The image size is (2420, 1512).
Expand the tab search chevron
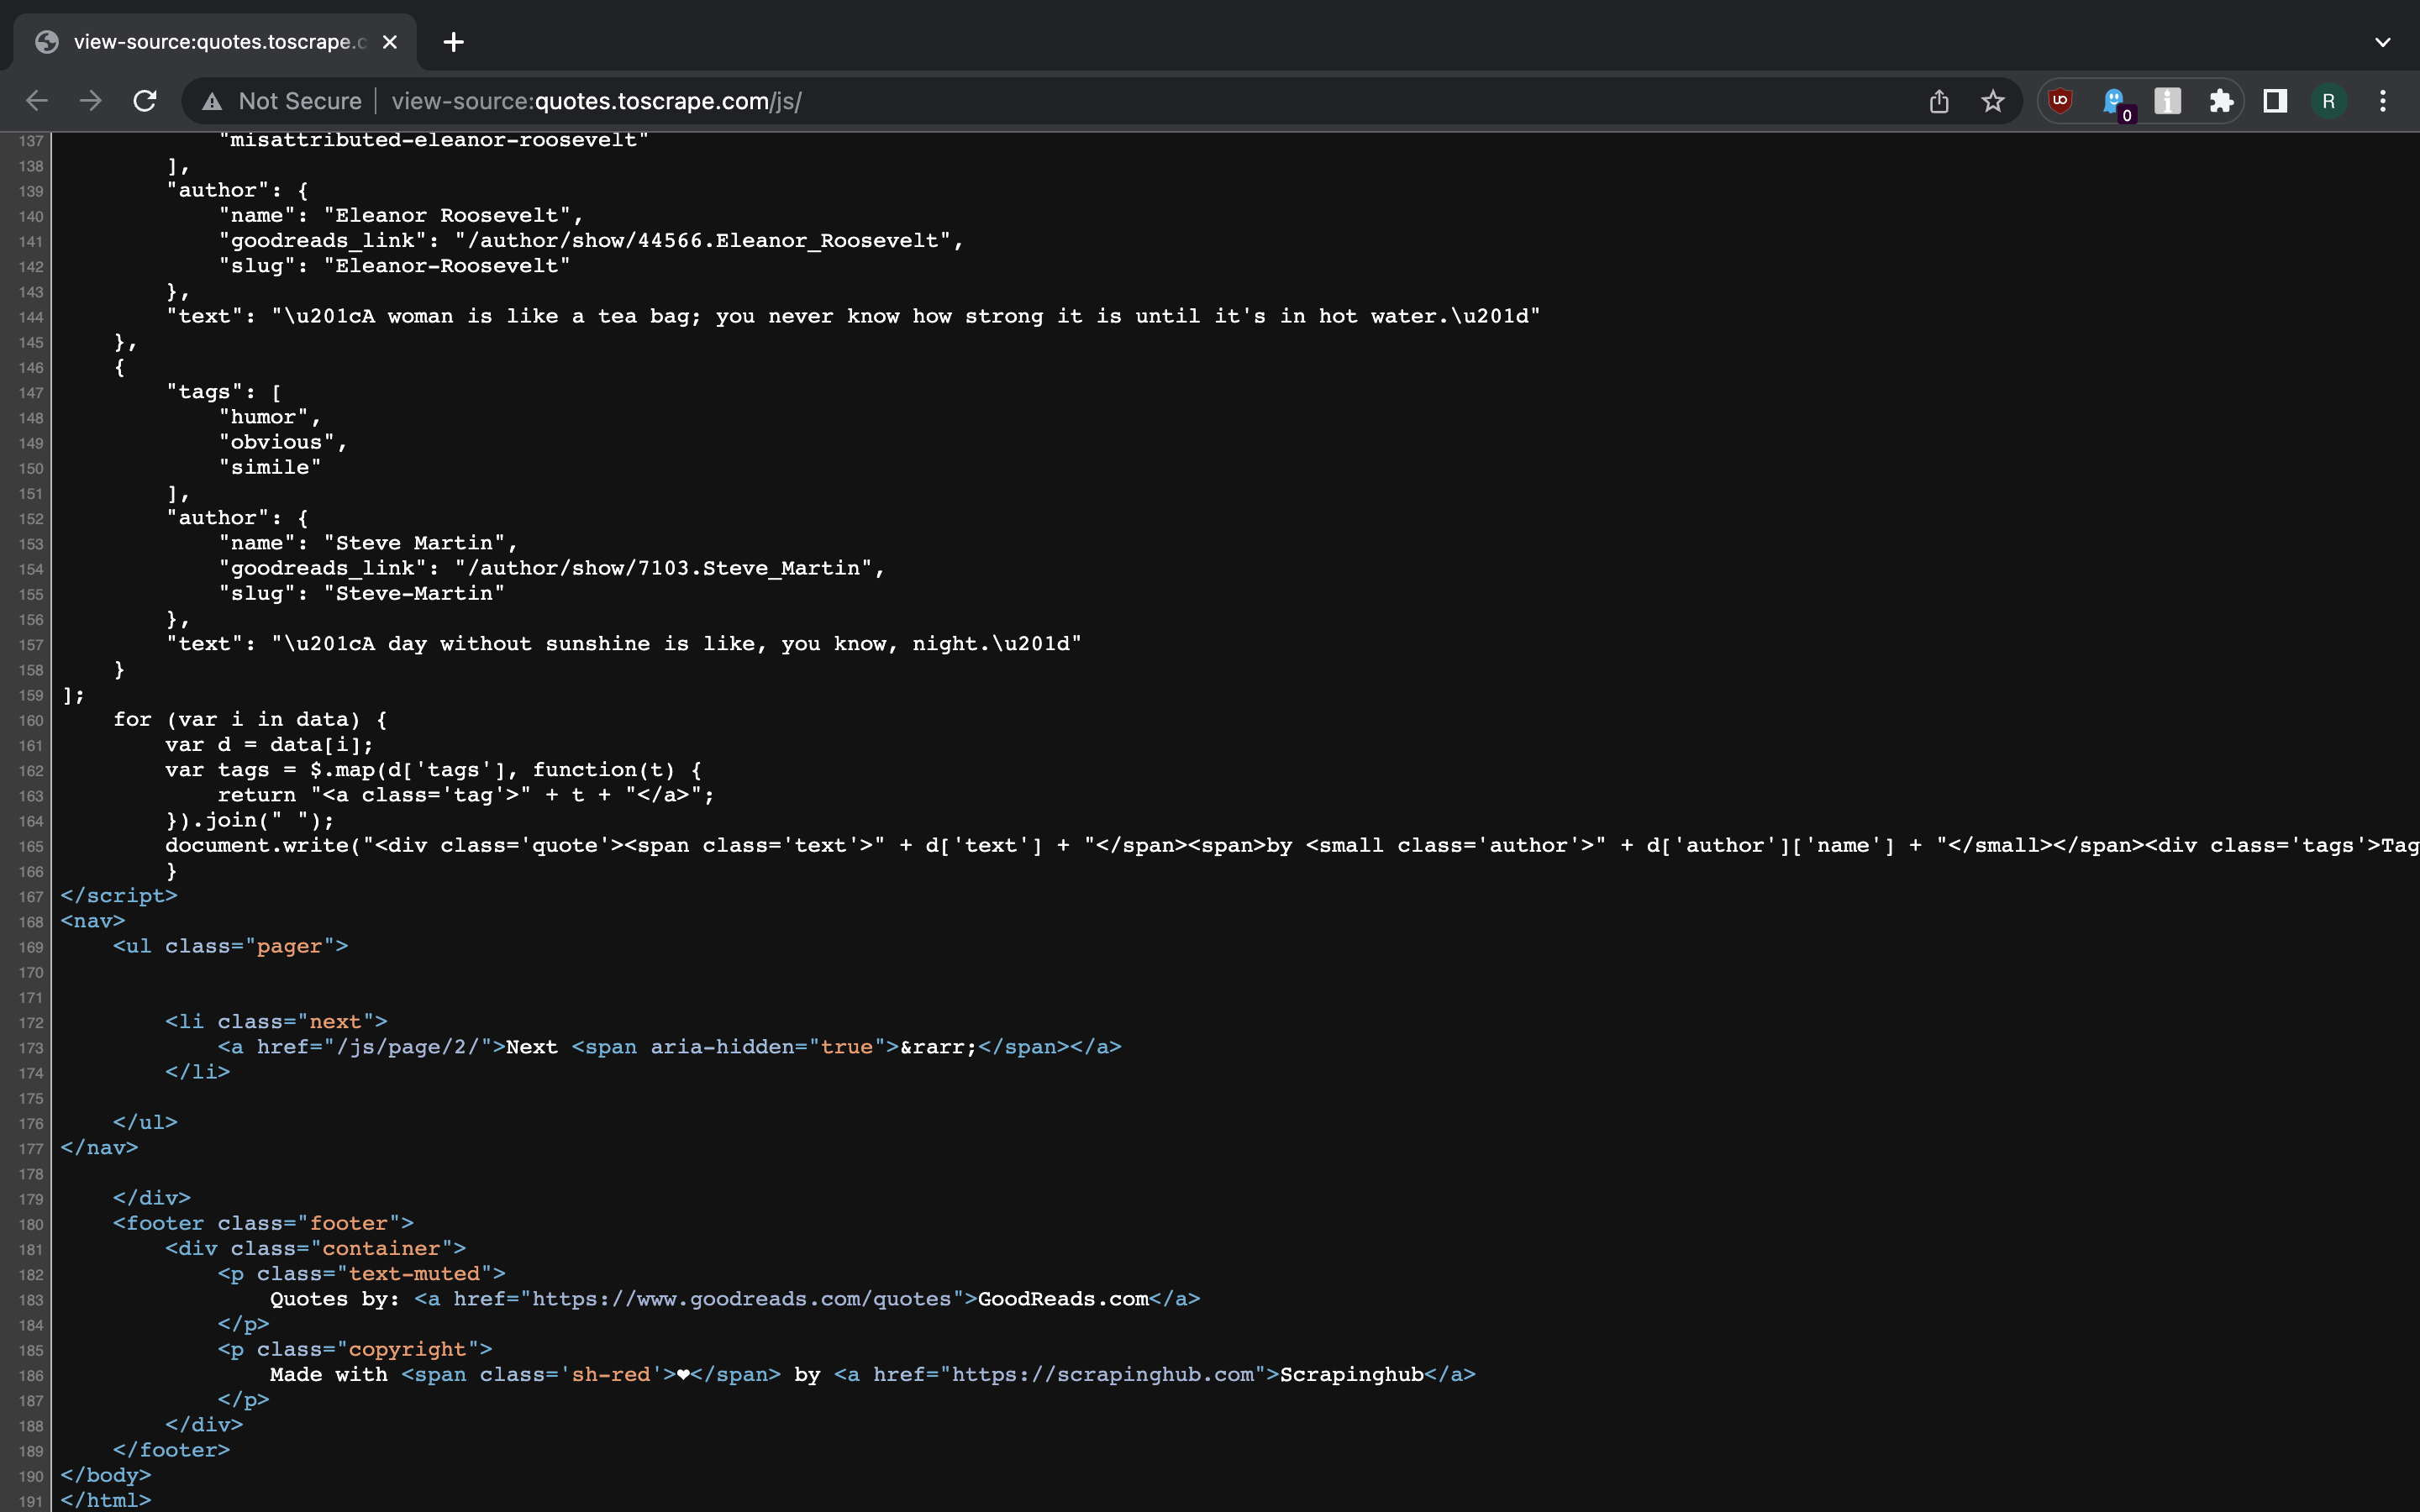point(2383,42)
